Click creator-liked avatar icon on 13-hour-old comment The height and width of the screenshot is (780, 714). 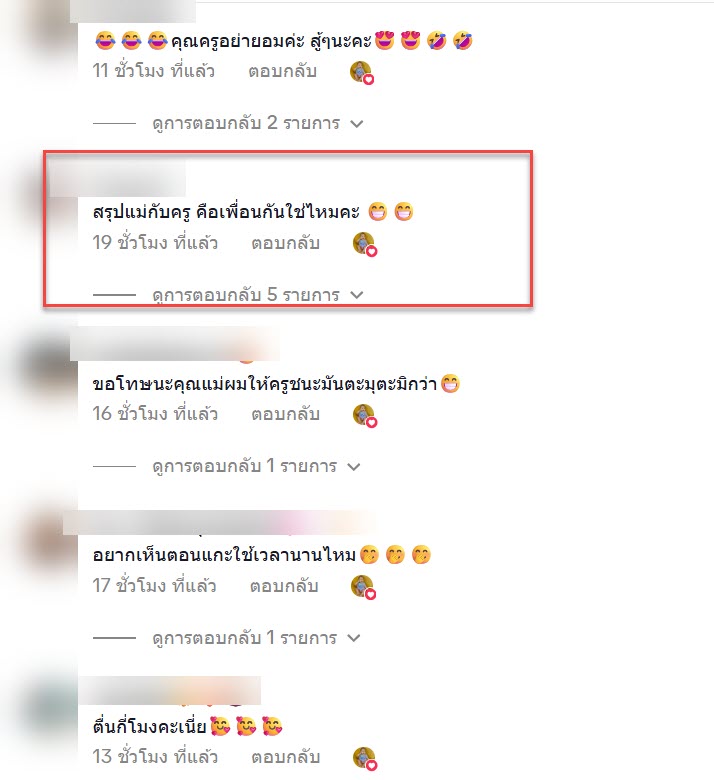point(365,759)
